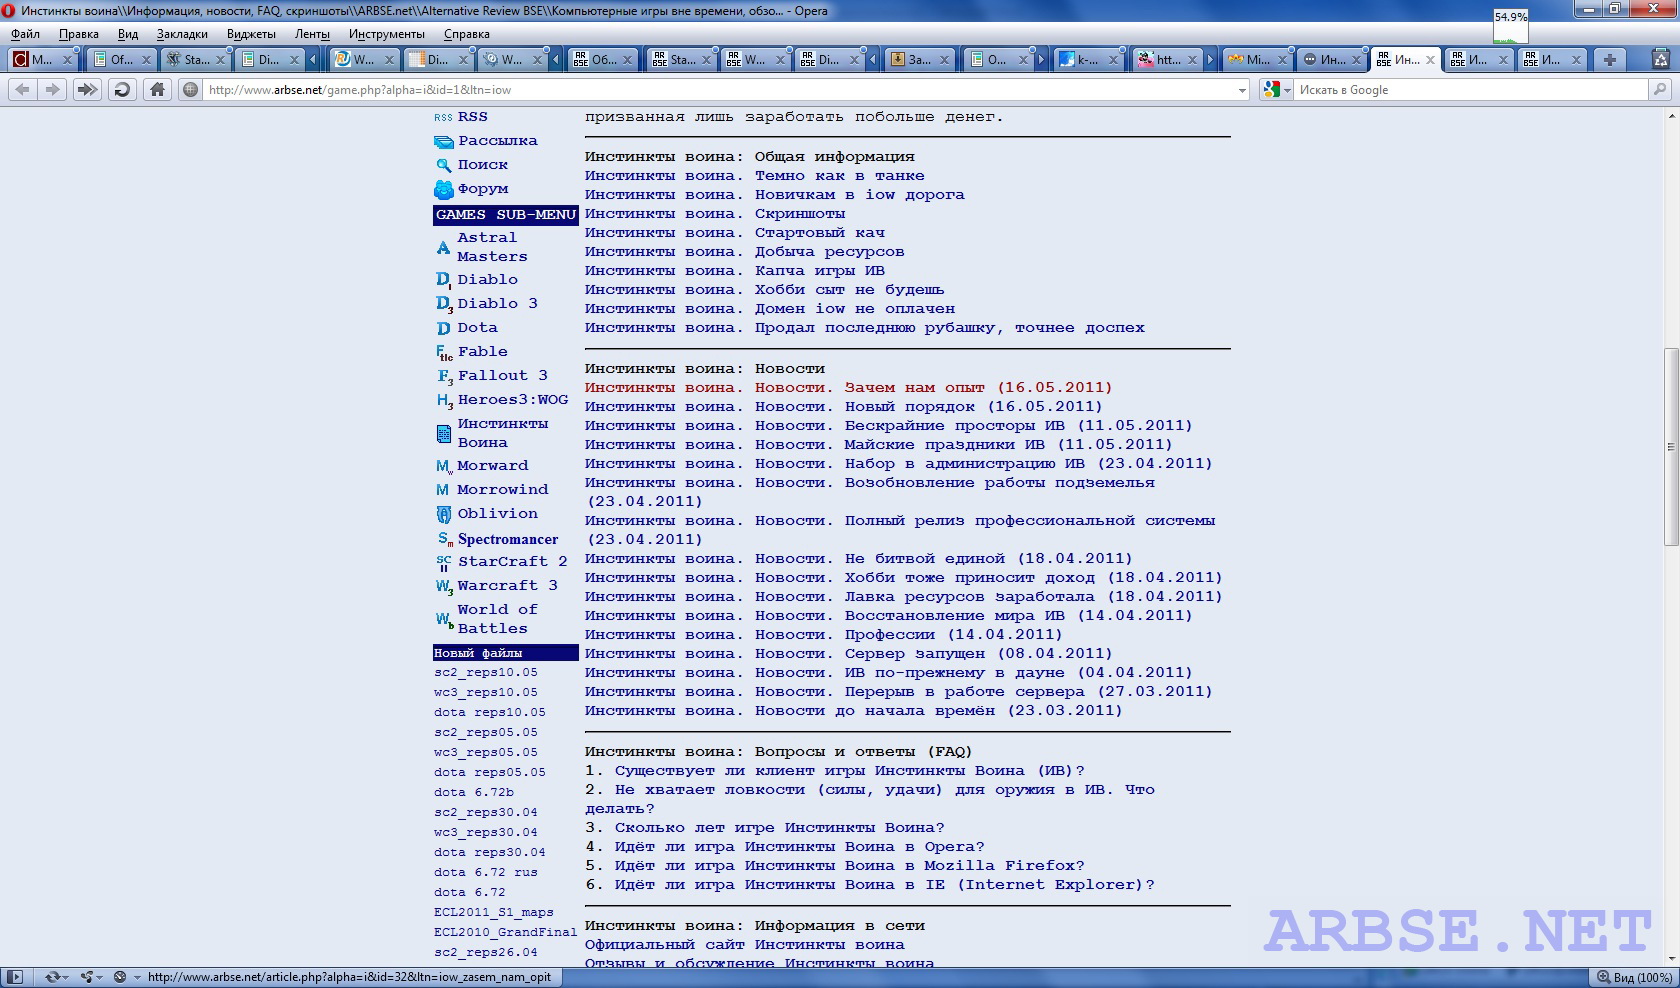The height and width of the screenshot is (988, 1680).
Task: Click the Форум icon in sidebar
Action: 444,189
